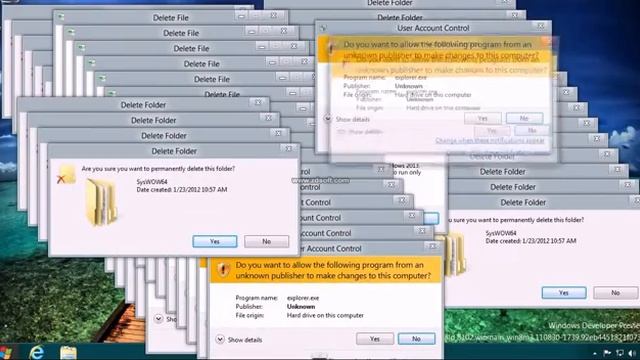Click "Are you sure you want to permanently delete this folder?" in the fully visible dialog
Viewport: 640px width, 360px height.
click(x=158, y=169)
